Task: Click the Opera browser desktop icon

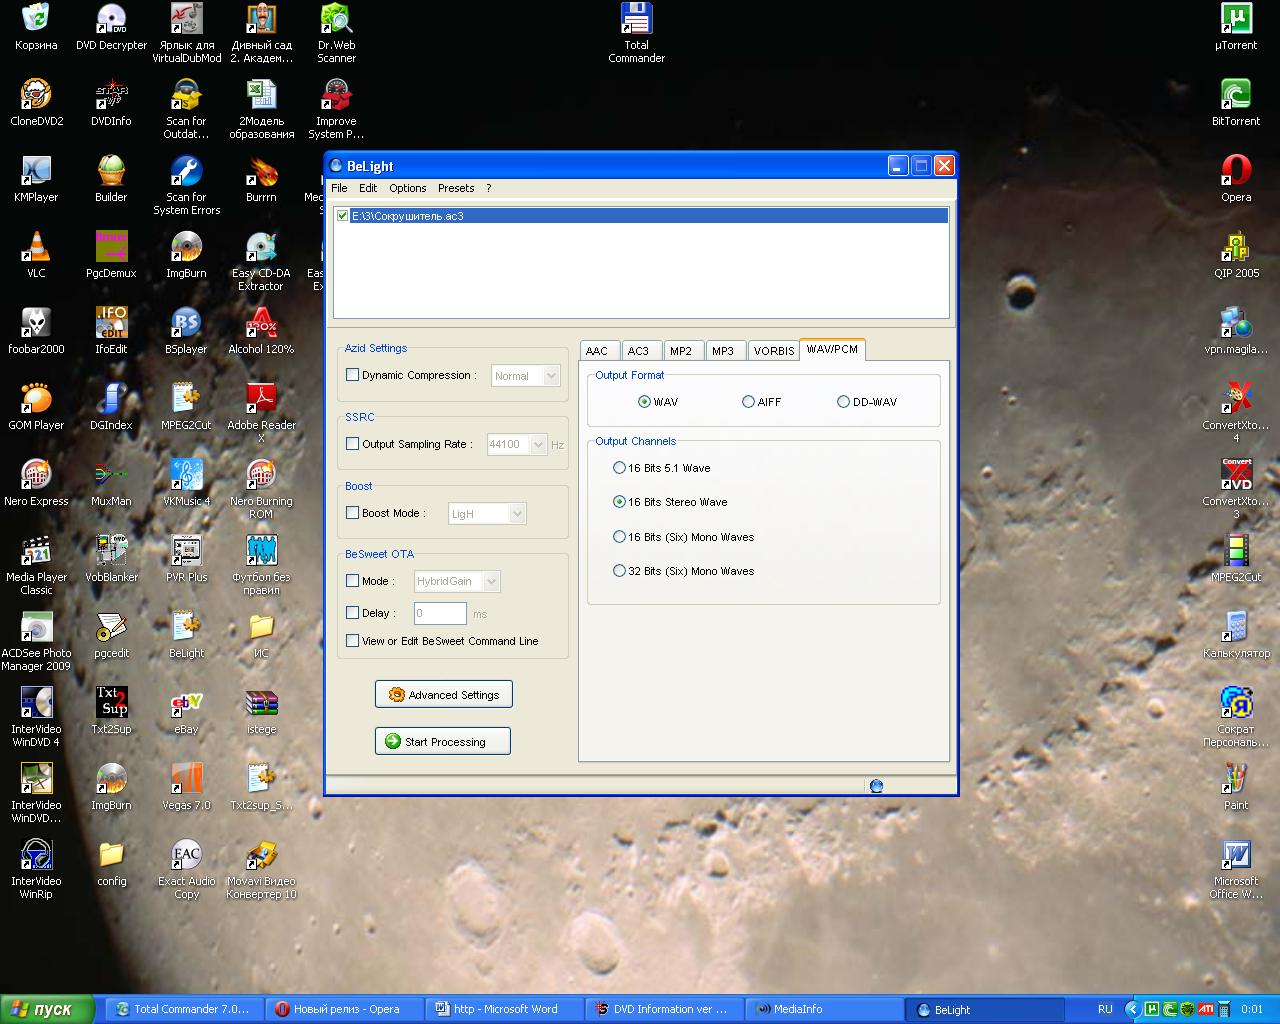Action: (x=1236, y=180)
